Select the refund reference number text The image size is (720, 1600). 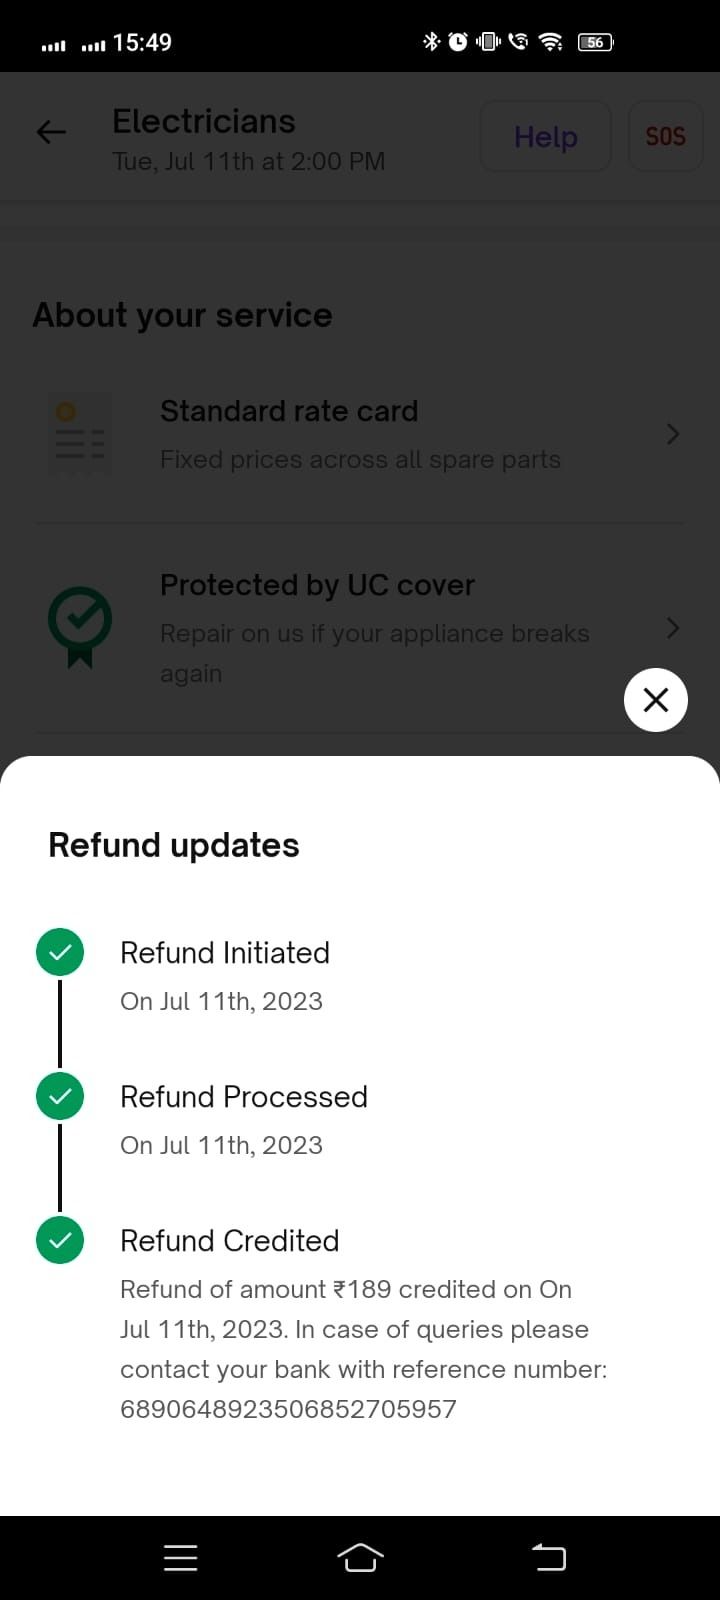click(288, 1409)
